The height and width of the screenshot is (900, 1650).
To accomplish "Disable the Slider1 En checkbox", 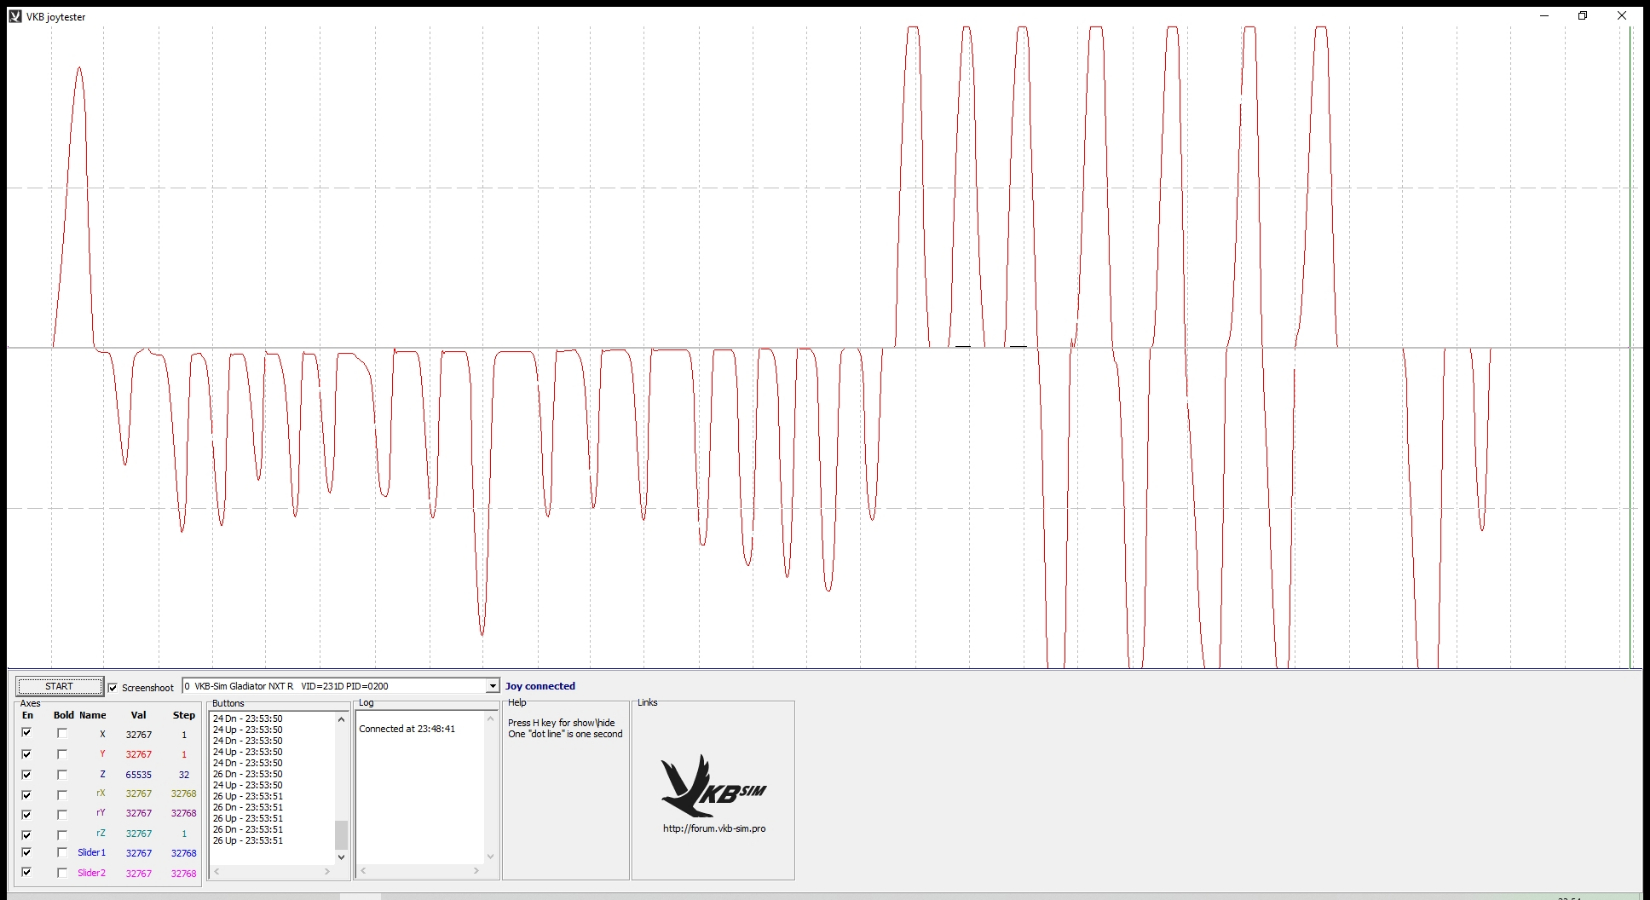I will [x=27, y=853].
